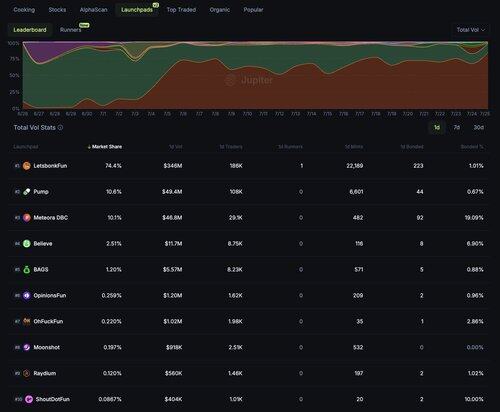Viewport: 500px width, 412px height.
Task: Click Meteora DBC's 19.09% bonded value
Action: click(474, 218)
